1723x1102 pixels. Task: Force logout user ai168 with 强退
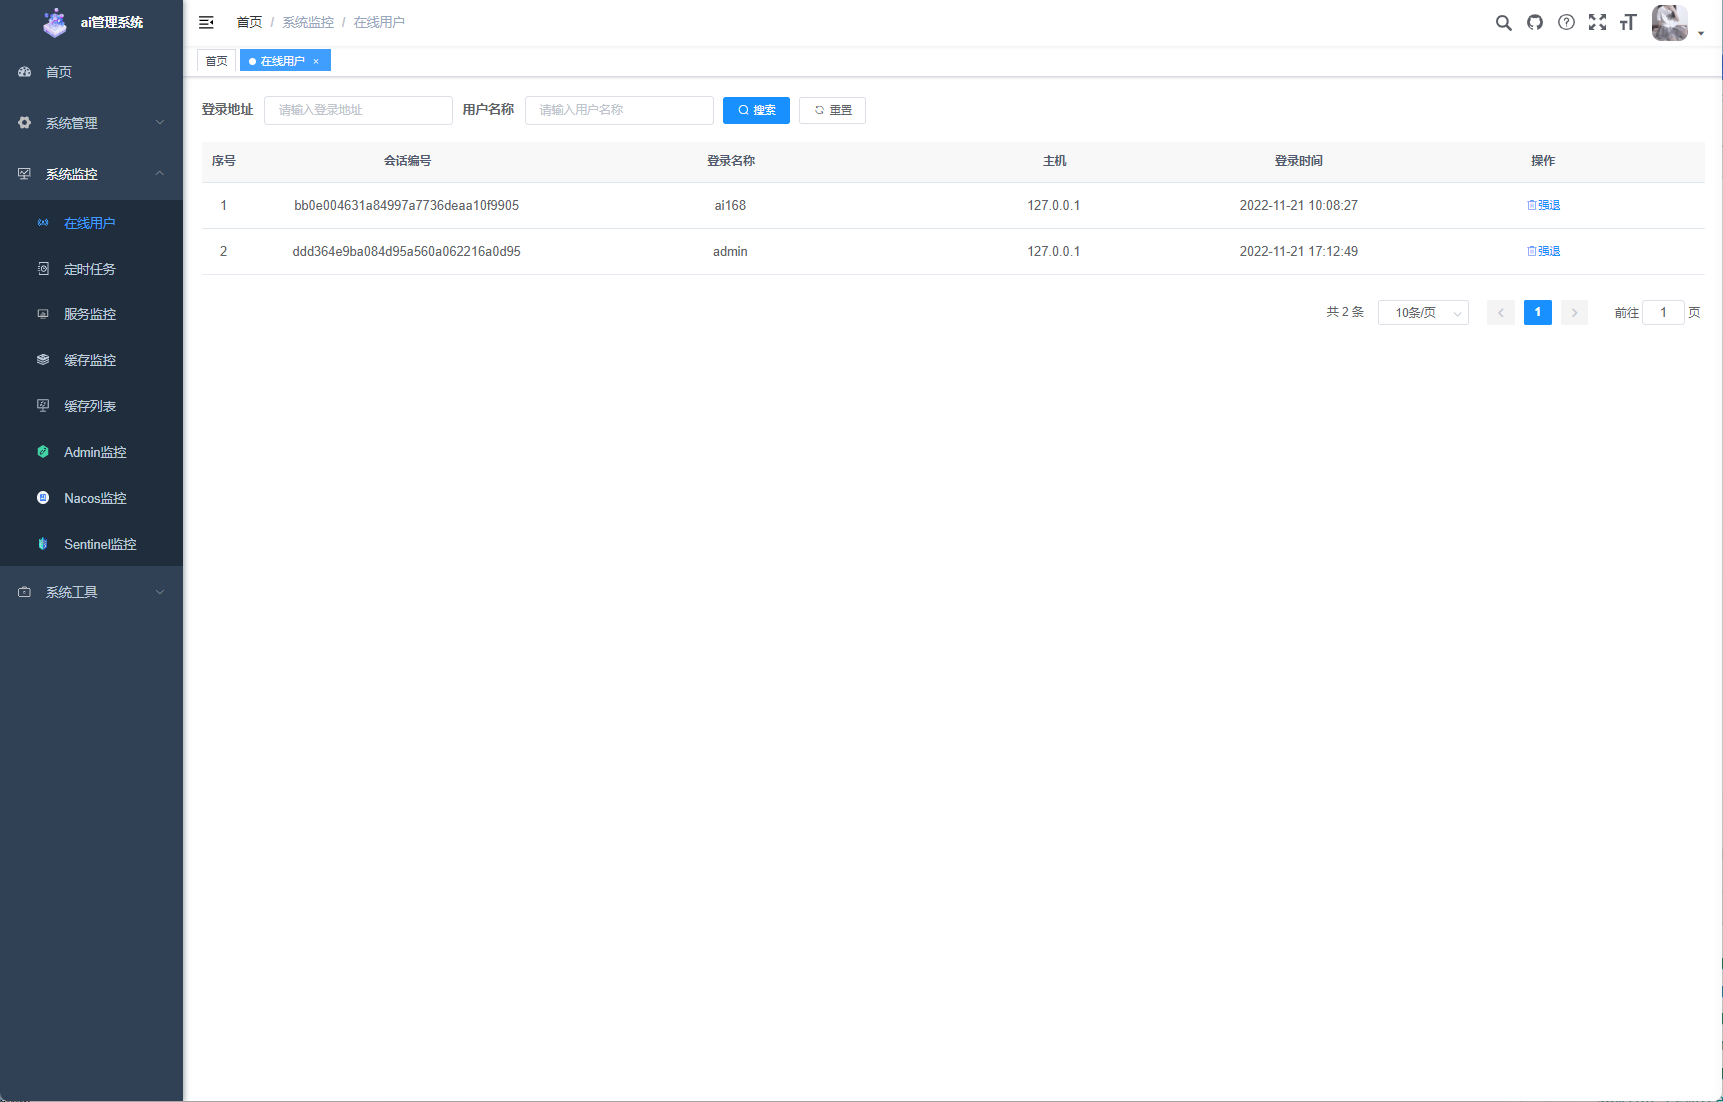[x=1543, y=205]
